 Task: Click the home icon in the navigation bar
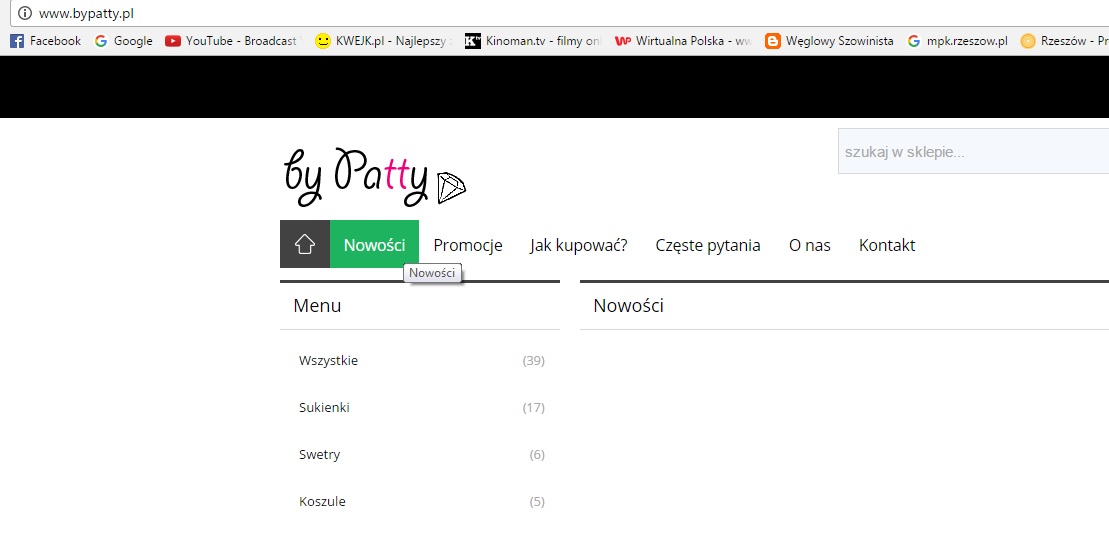pyautogui.click(x=305, y=245)
